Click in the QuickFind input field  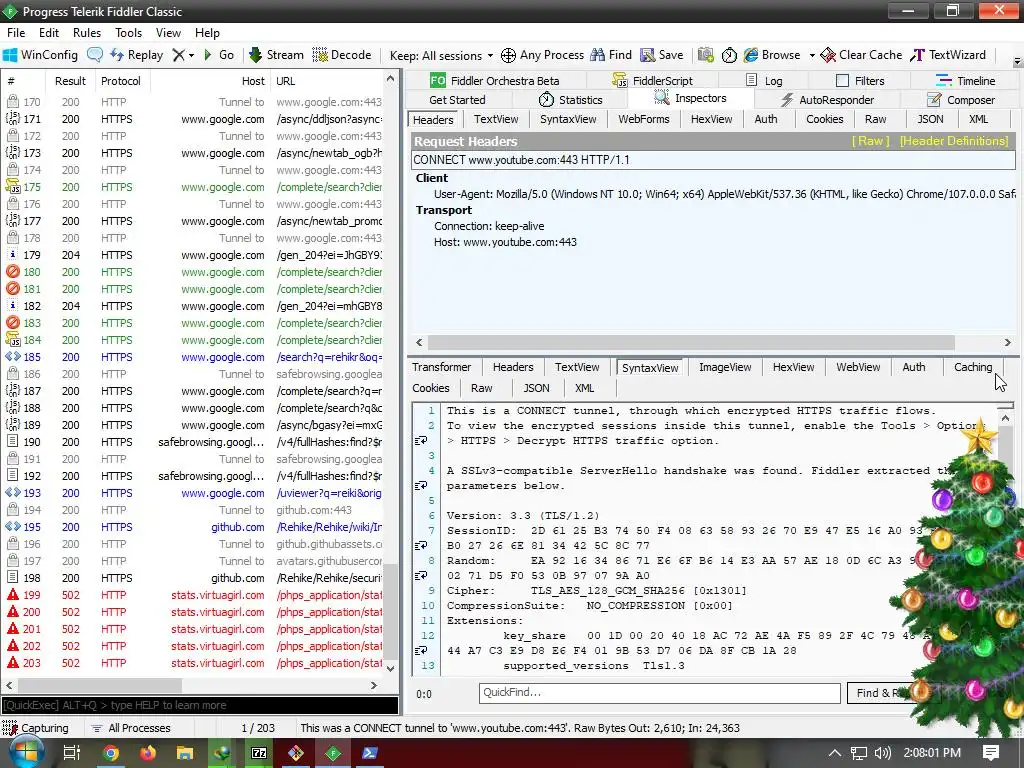659,693
